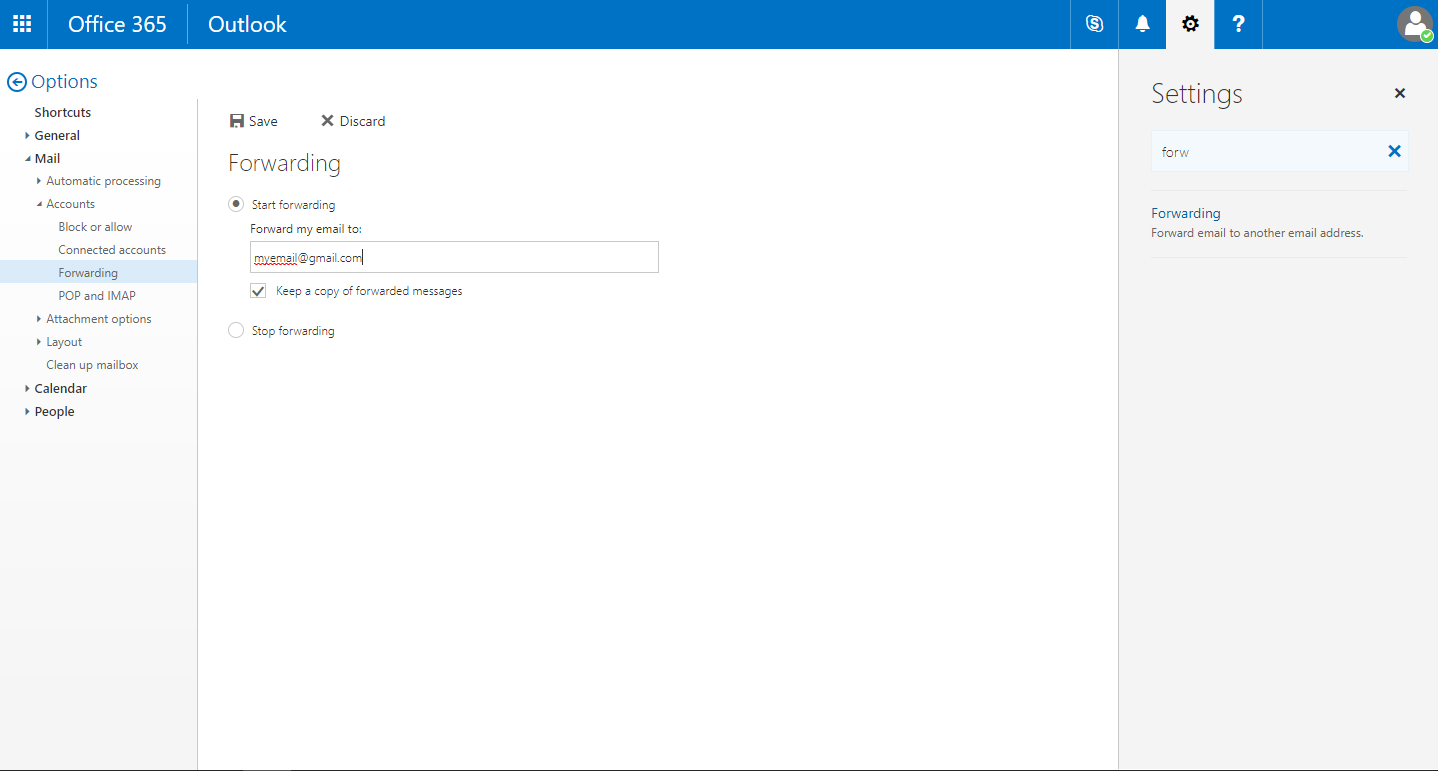Screen dimensions: 1438x771
Task: Click the Forwarding search result link
Action: point(1186,213)
